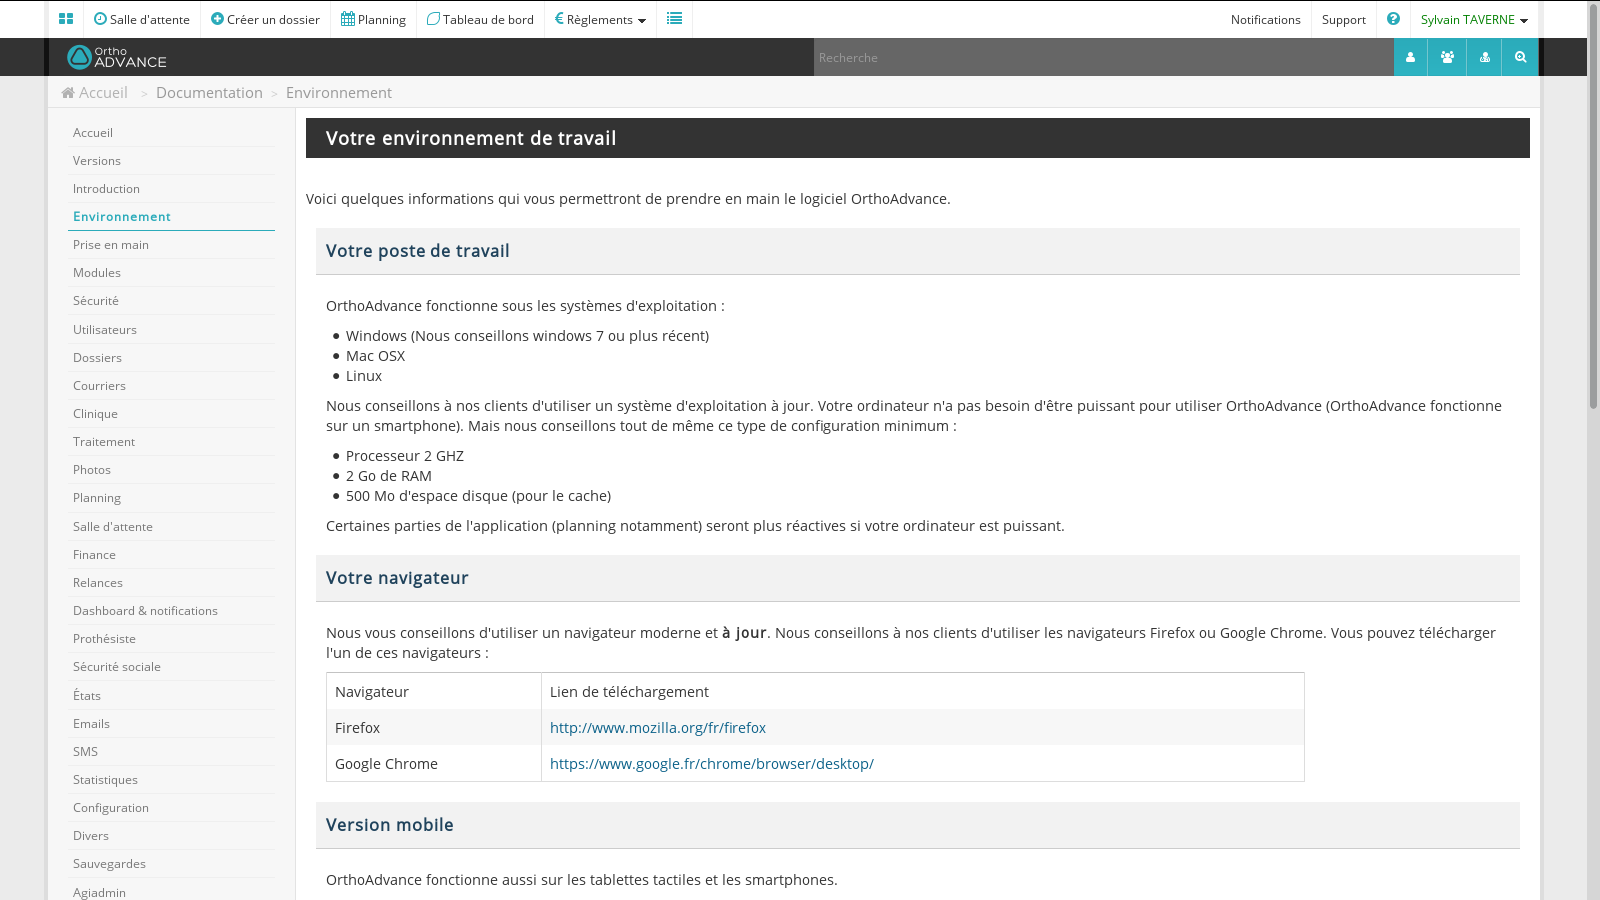
Task: Open Statistiques in the sidebar
Action: point(171,780)
